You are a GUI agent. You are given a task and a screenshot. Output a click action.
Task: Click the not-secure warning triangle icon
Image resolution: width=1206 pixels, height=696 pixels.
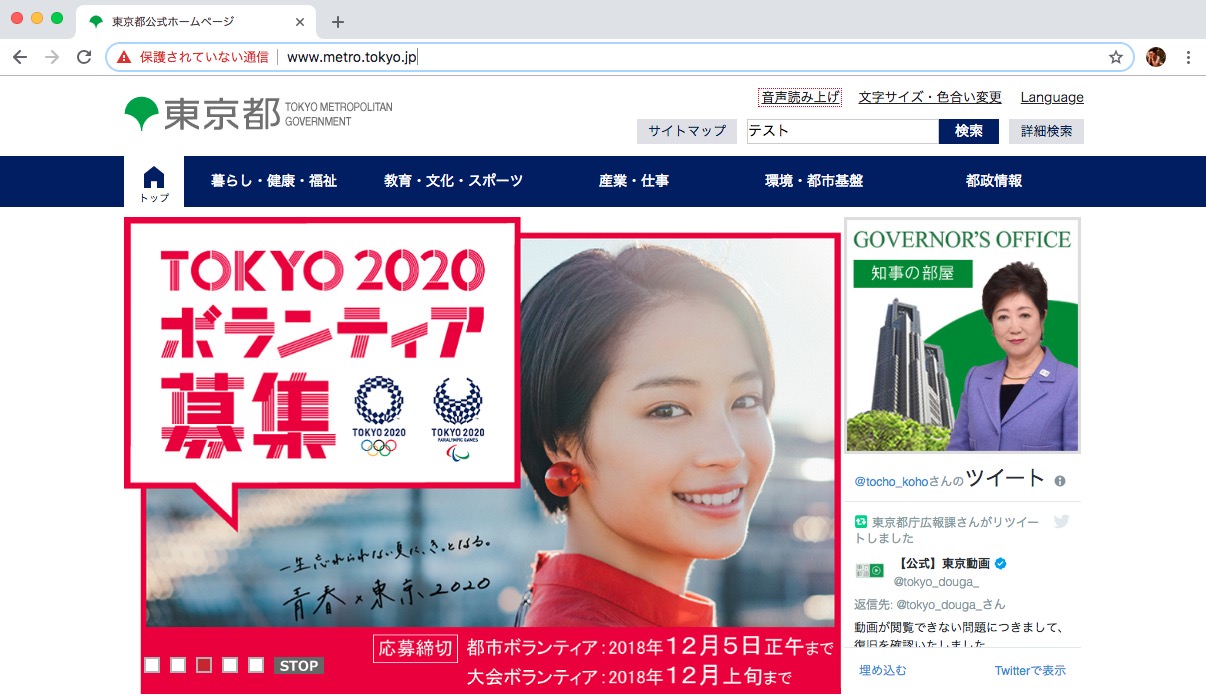click(124, 57)
